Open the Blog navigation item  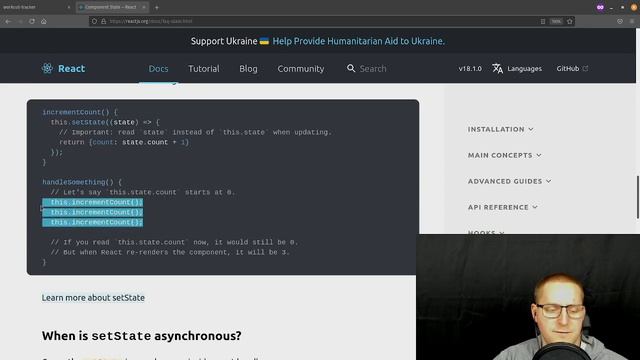coord(248,69)
